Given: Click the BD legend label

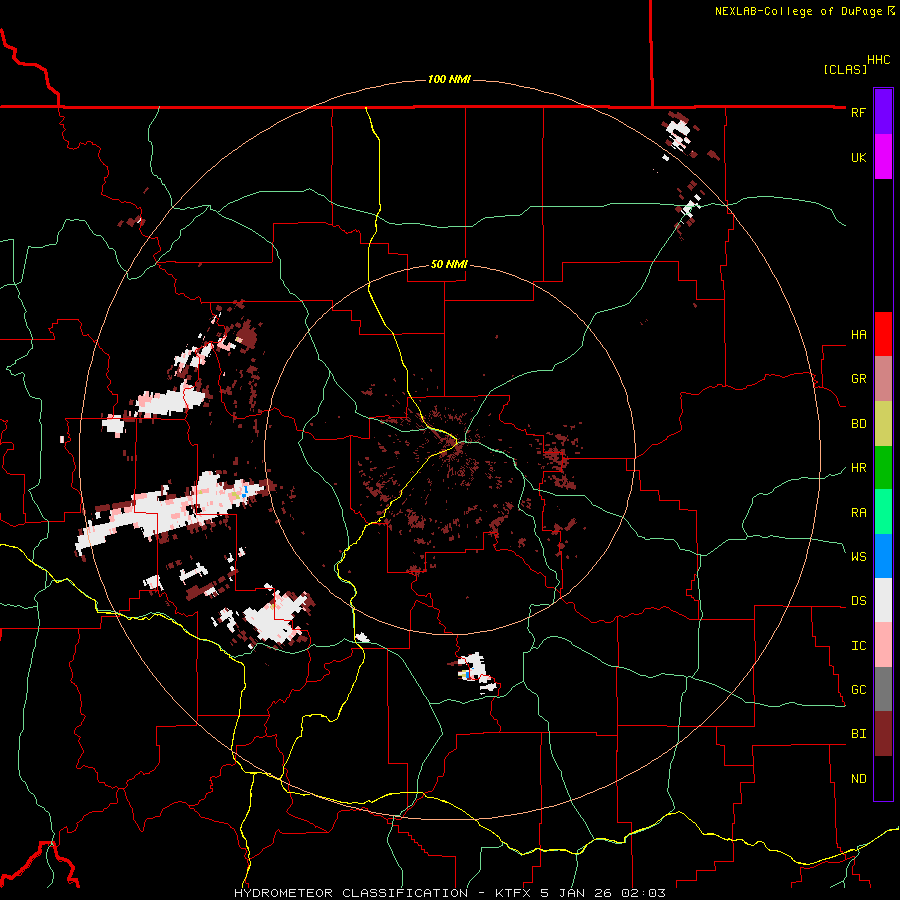Looking at the screenshot, I should click(x=858, y=424).
